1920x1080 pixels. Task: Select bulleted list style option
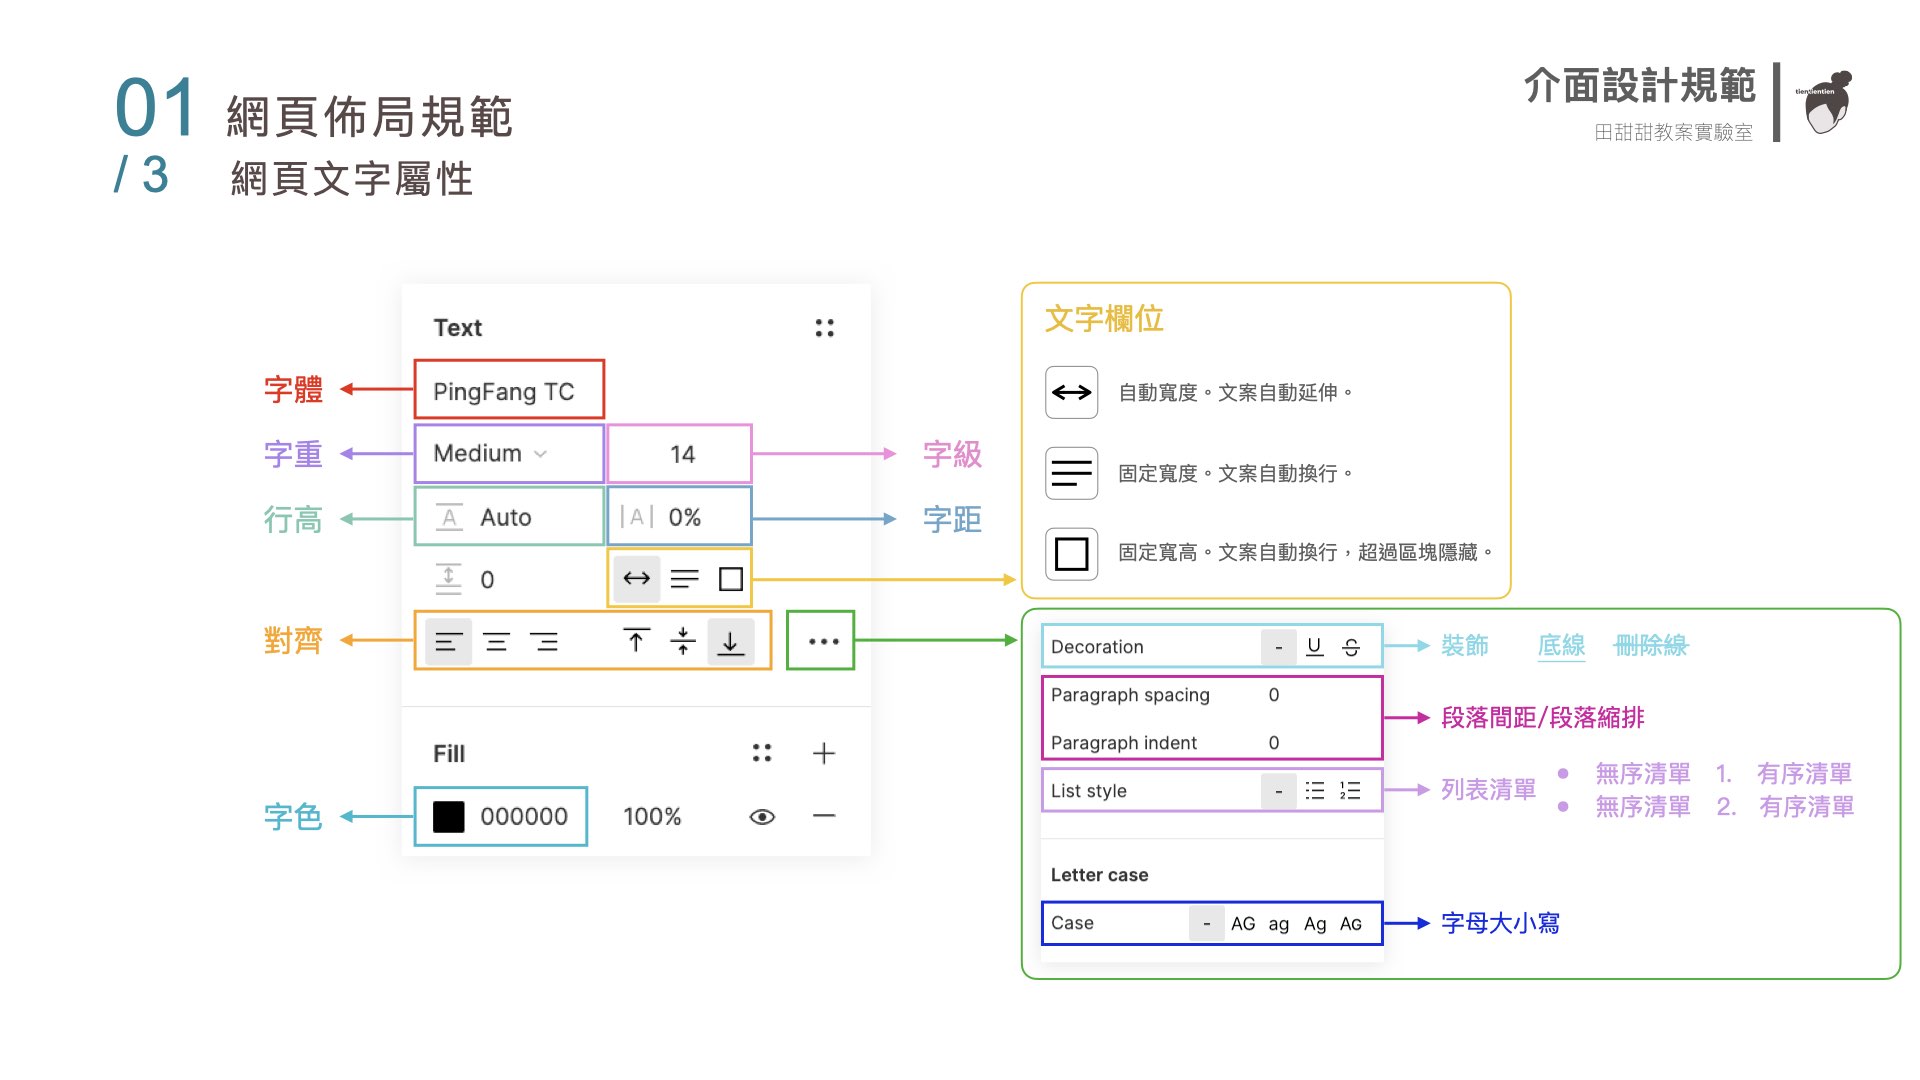click(x=1315, y=791)
